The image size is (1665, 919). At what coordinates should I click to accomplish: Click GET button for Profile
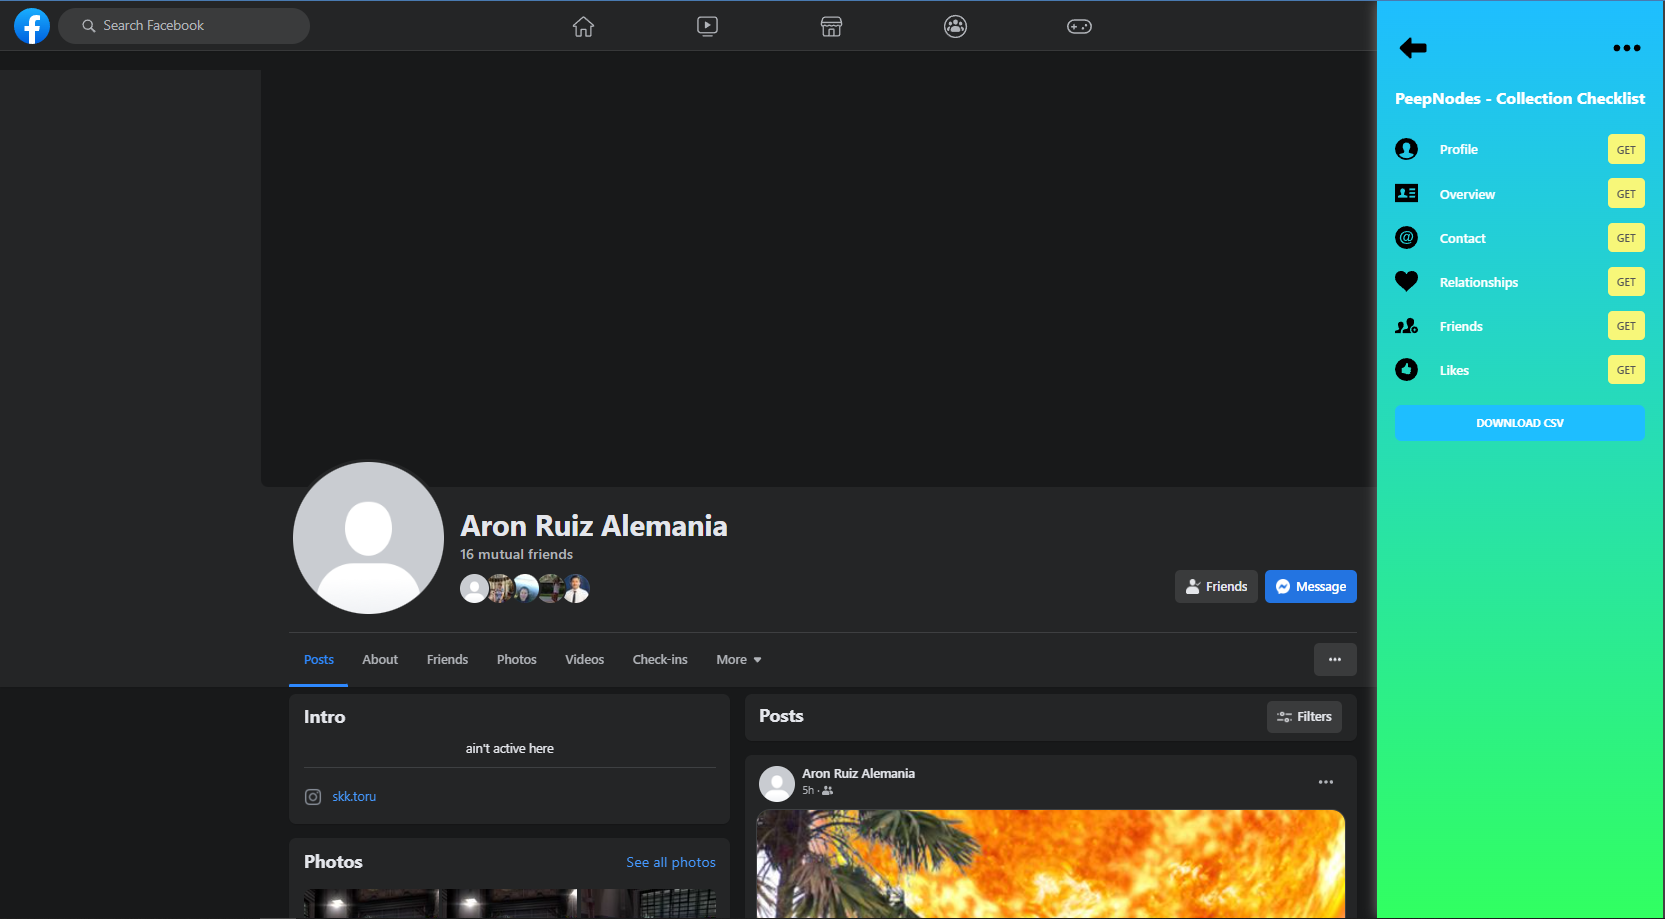[1625, 150]
